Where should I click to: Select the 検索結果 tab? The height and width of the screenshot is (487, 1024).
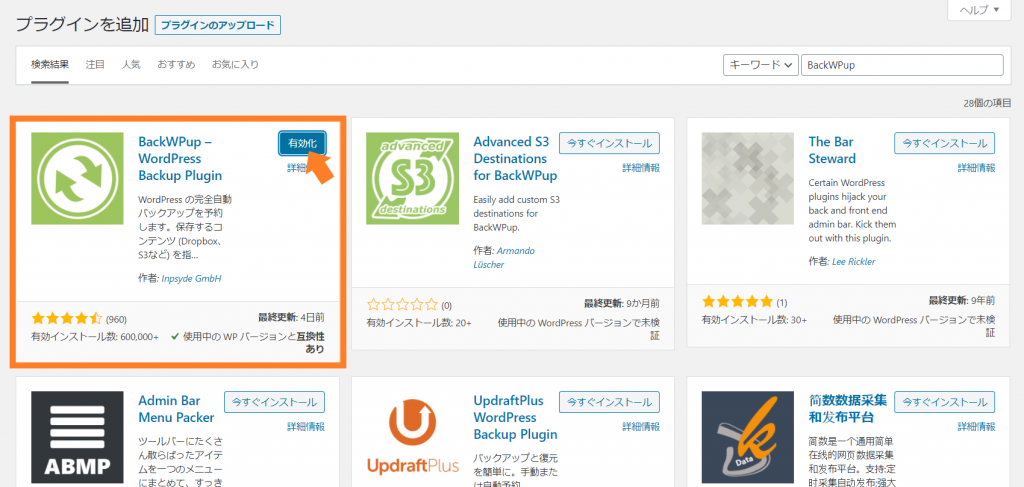coord(50,65)
